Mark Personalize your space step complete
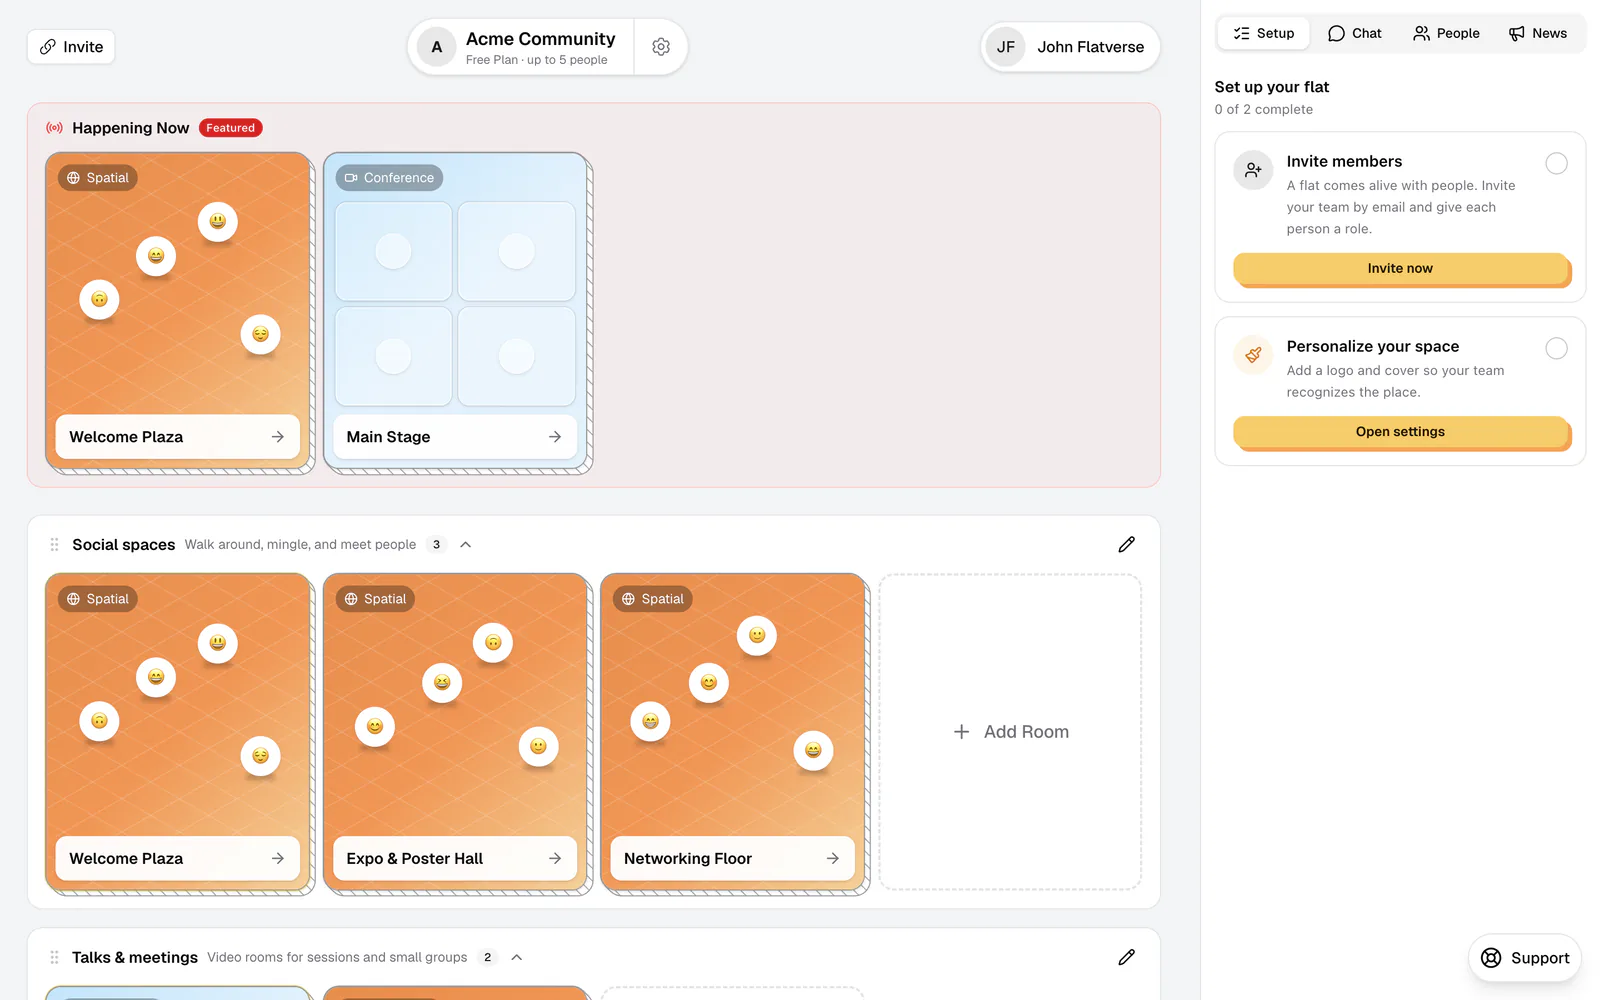This screenshot has height=1000, width=1600. tap(1556, 348)
